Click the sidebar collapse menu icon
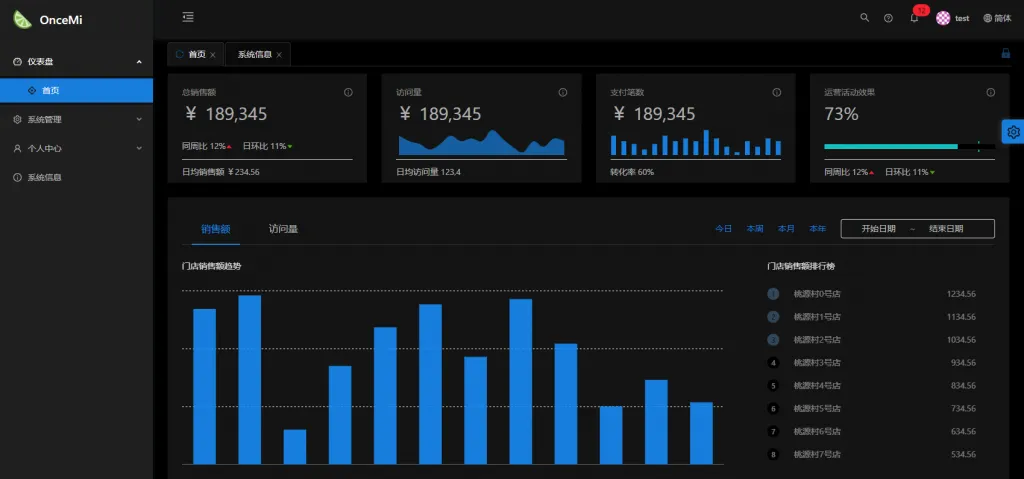This screenshot has height=479, width=1024. 188,17
